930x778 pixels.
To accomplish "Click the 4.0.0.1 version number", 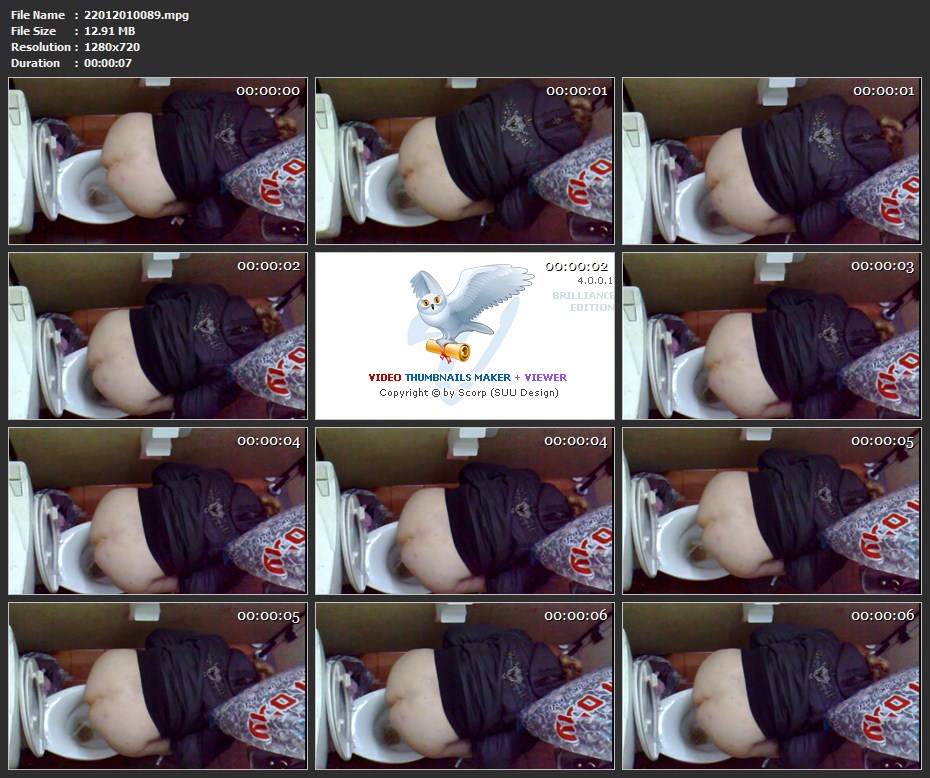I will click(593, 282).
